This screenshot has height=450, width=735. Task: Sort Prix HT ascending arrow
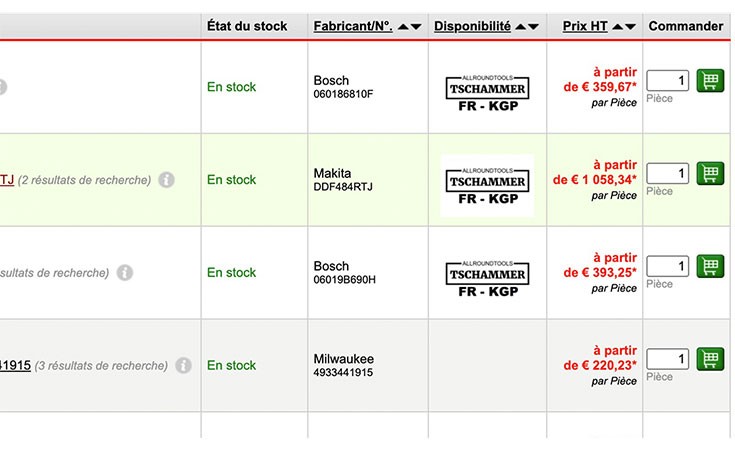pos(618,27)
